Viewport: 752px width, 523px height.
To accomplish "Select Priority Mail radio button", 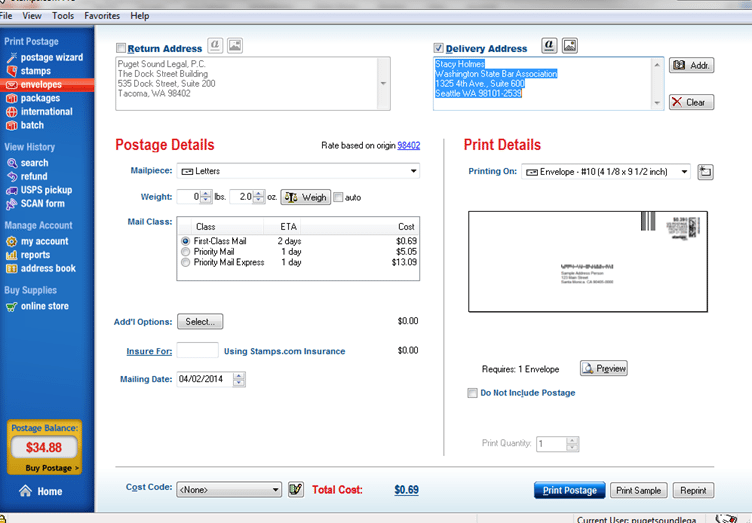I will 185,251.
